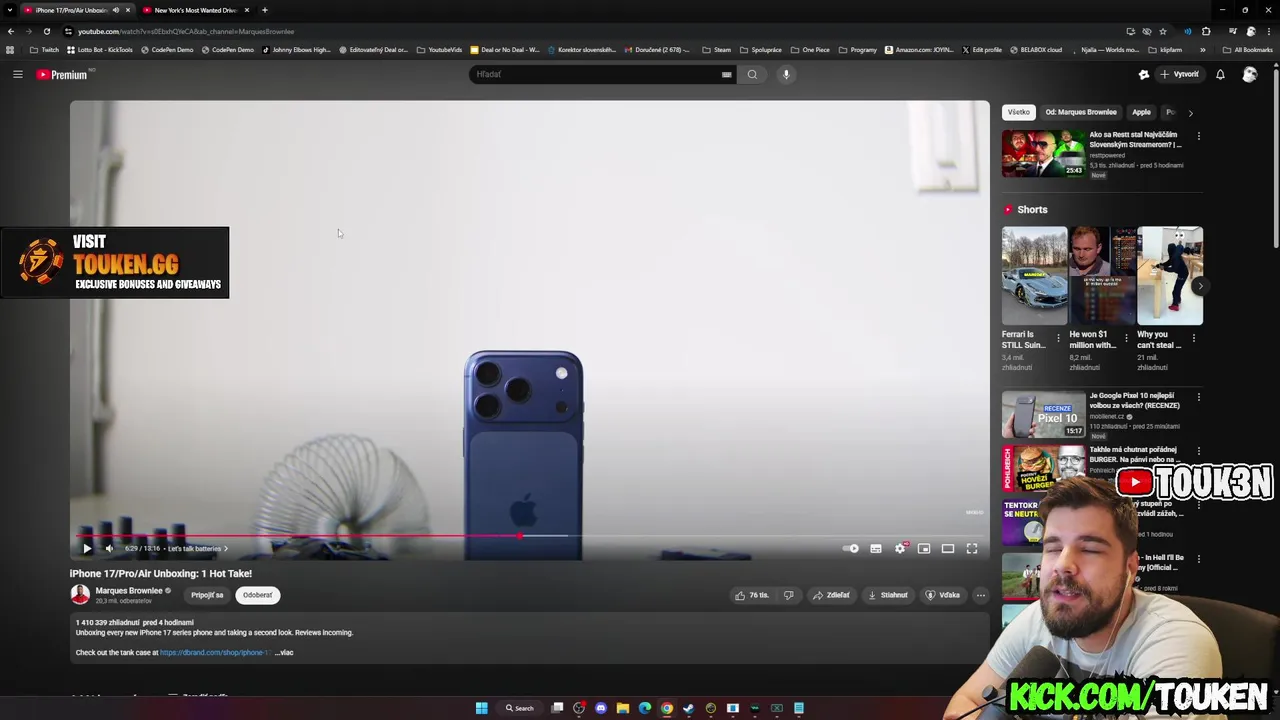The height and width of the screenshot is (720, 1280).
Task: Open the Google Pixel 10 review video
Action: coord(1043,414)
